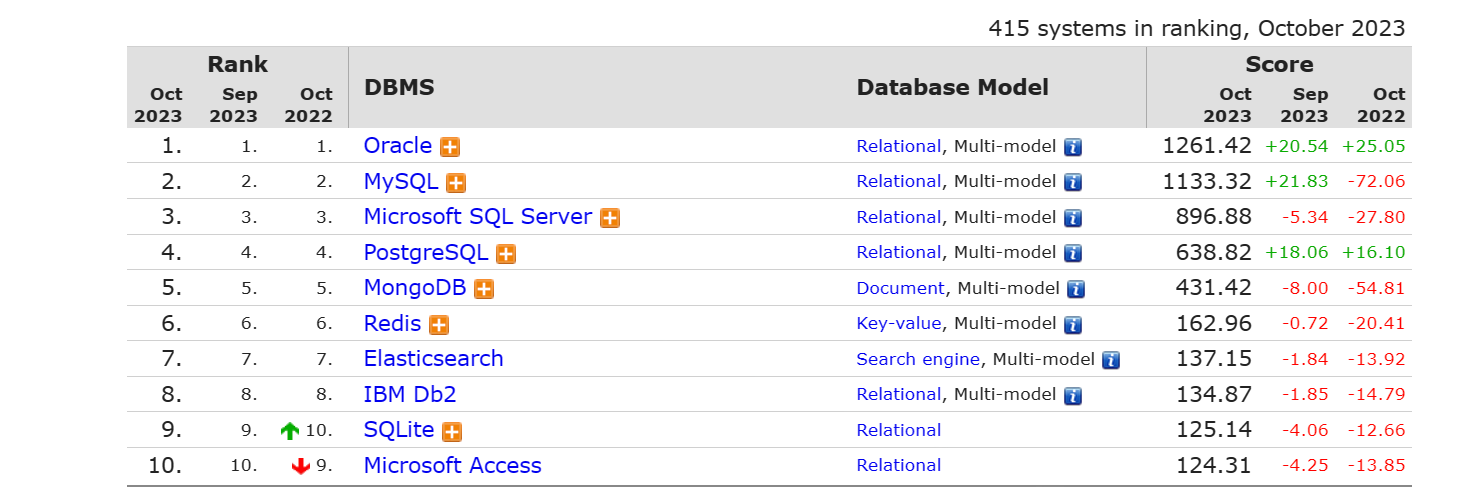Click the orange plus icon beside MongoDB
This screenshot has width=1480, height=492.
[x=484, y=289]
